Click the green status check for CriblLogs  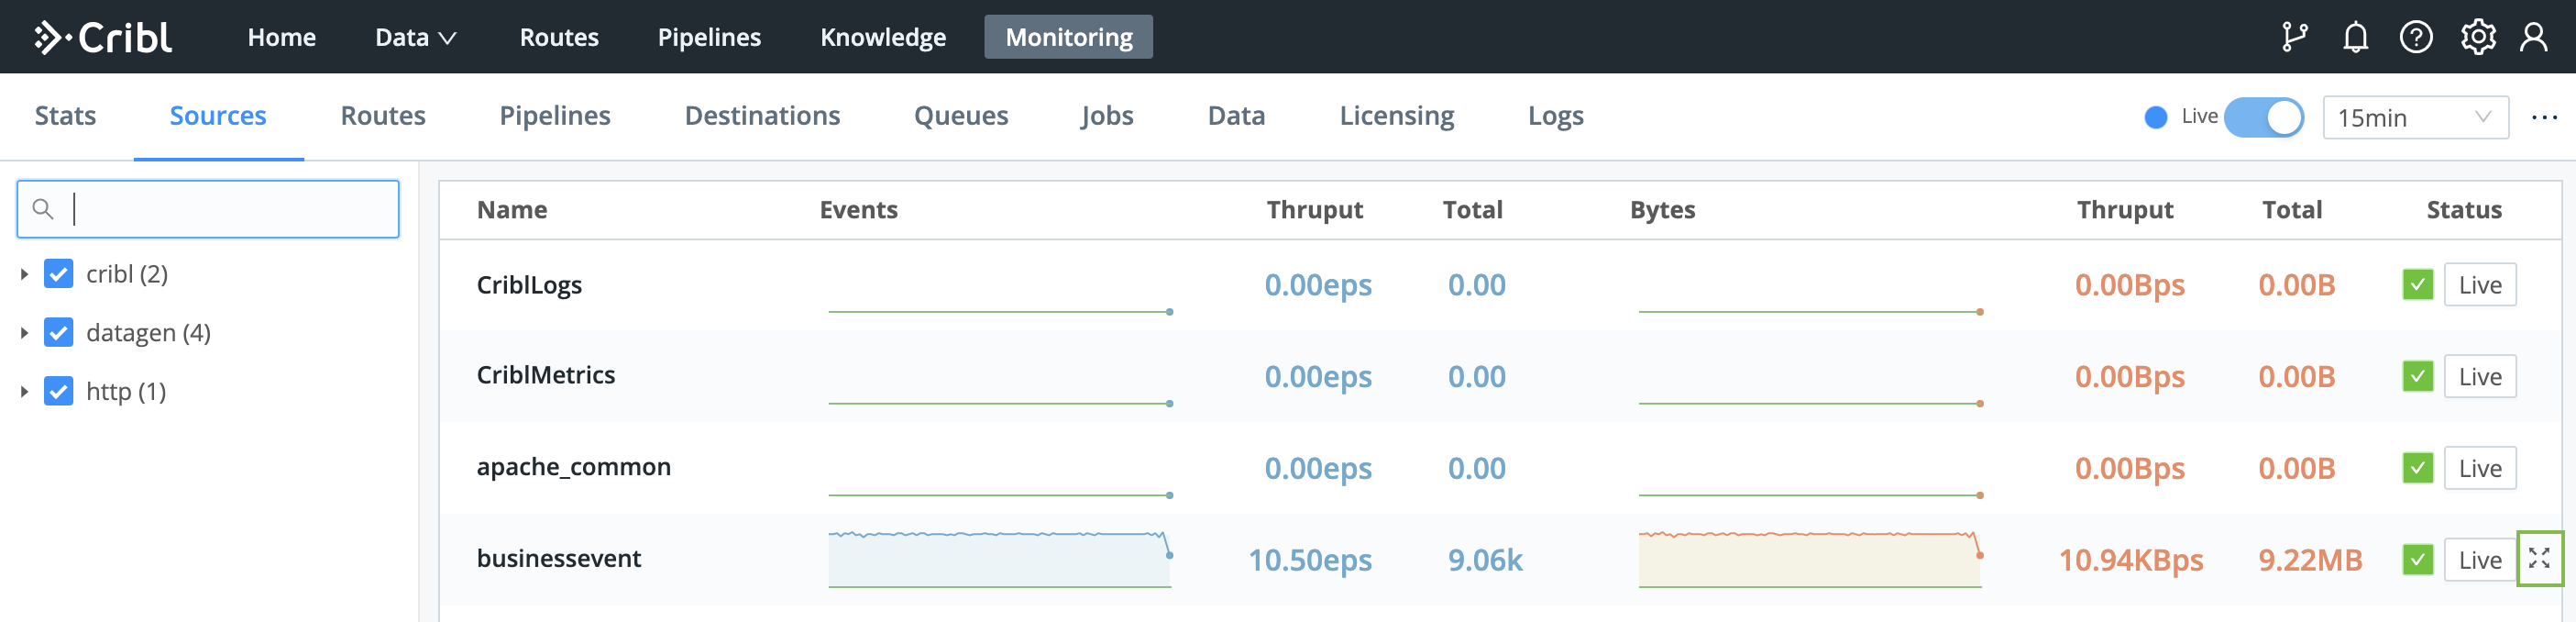pyautogui.click(x=2417, y=285)
